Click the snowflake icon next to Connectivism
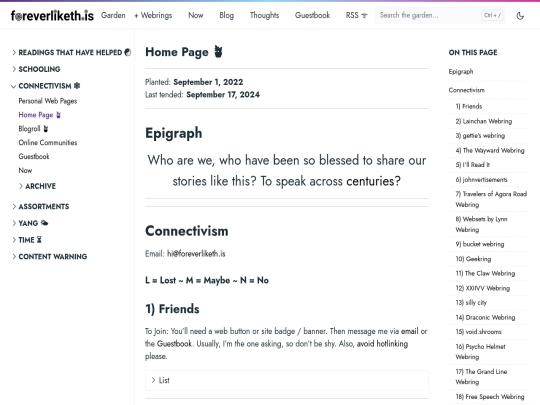This screenshot has width=540, height=405. coord(77,86)
